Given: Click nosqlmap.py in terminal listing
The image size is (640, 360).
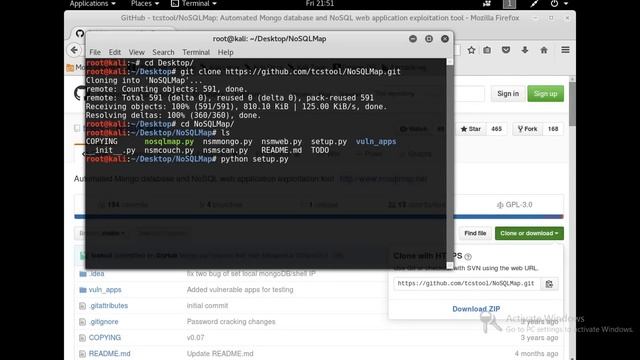Looking at the screenshot, I should click(x=169, y=142).
